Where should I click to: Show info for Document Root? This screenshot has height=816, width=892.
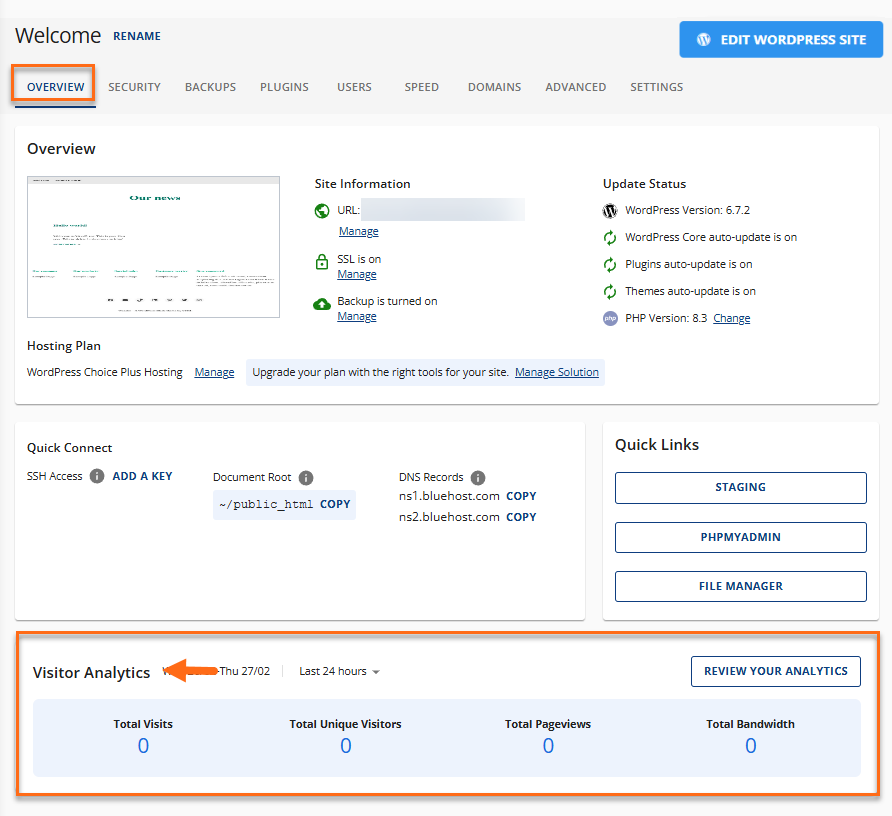click(306, 478)
